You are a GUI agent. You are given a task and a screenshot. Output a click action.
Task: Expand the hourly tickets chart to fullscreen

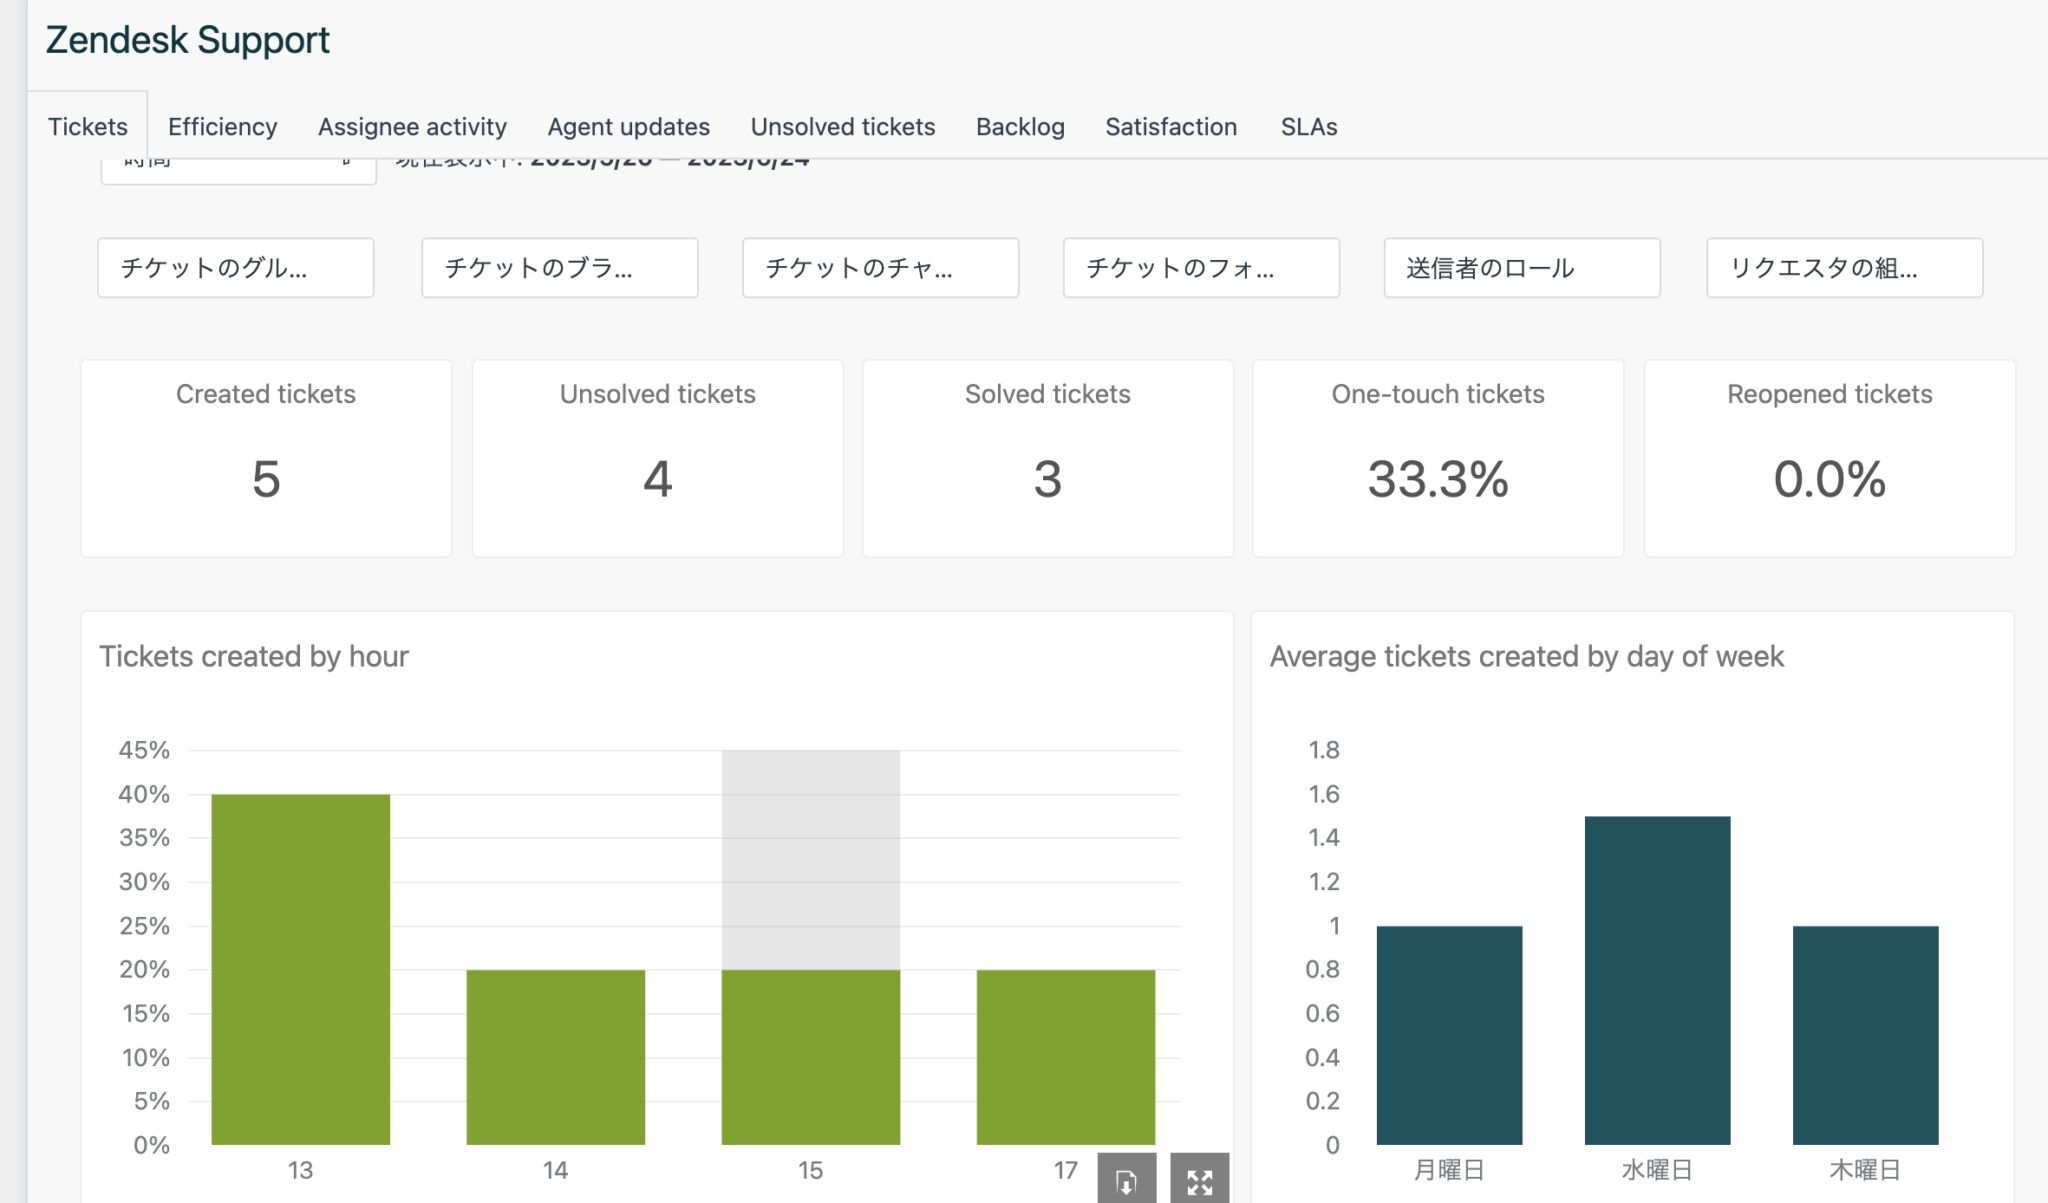coord(1200,1180)
